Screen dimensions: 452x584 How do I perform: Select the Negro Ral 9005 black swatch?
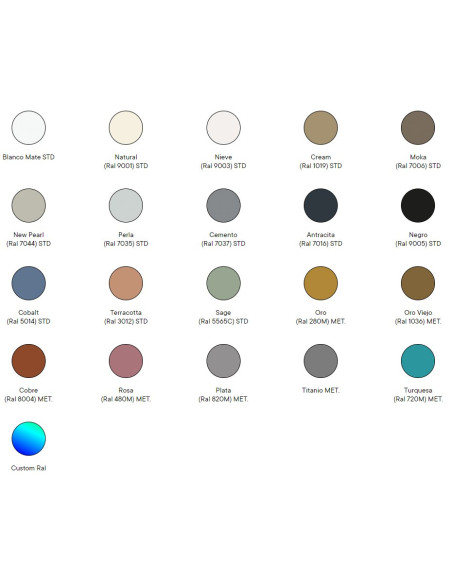418,206
